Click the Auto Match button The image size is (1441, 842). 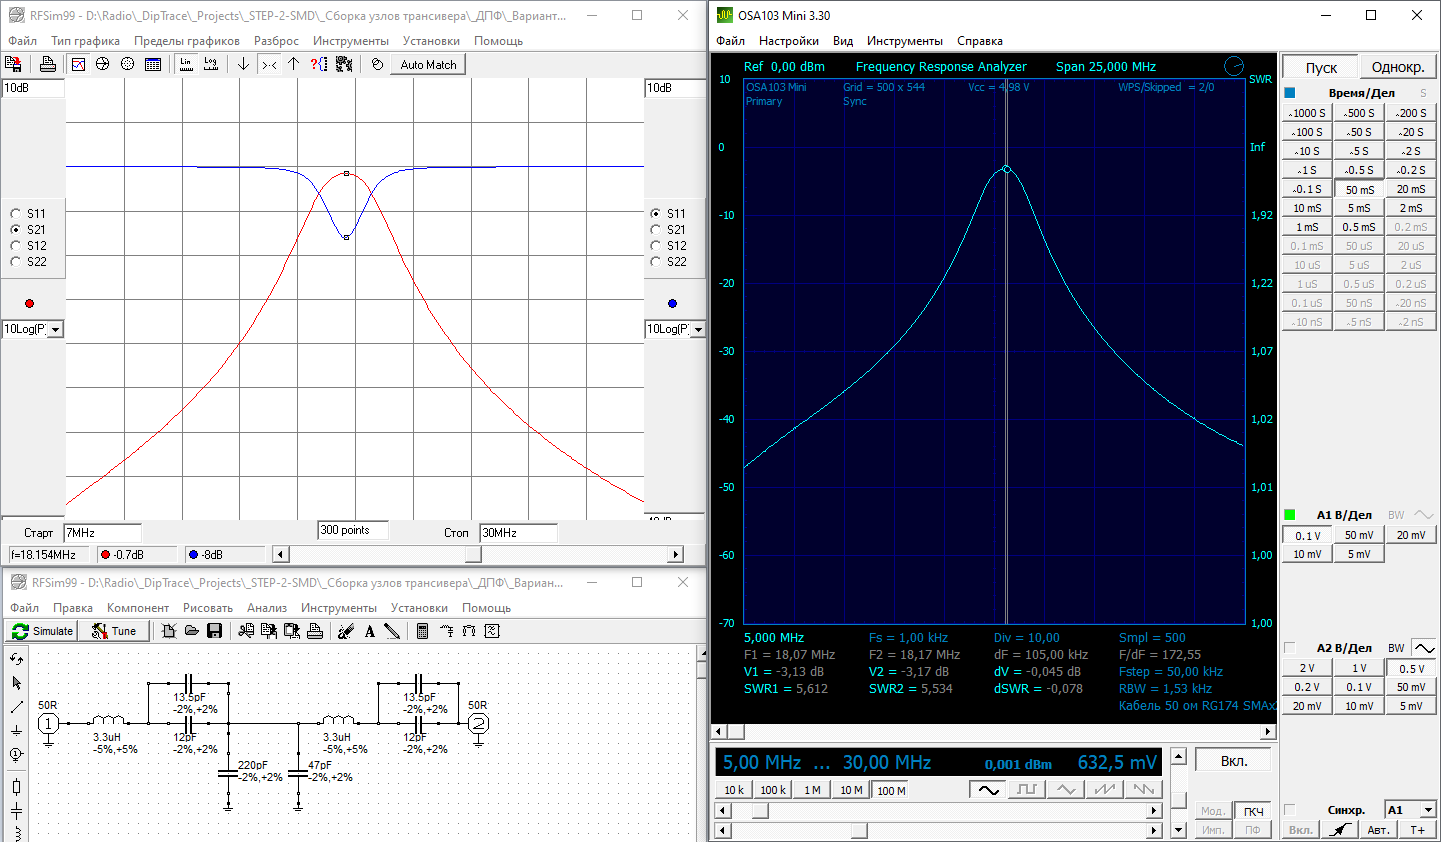coord(428,64)
